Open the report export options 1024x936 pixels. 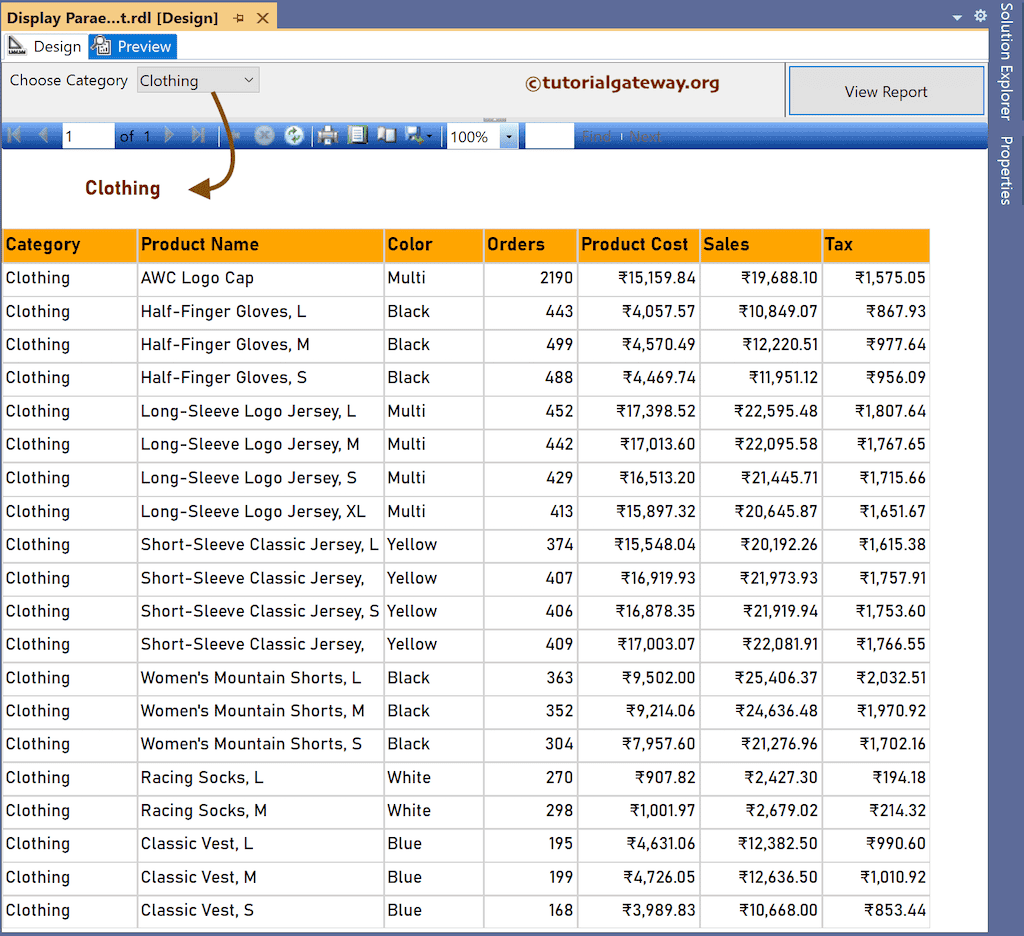(416, 136)
